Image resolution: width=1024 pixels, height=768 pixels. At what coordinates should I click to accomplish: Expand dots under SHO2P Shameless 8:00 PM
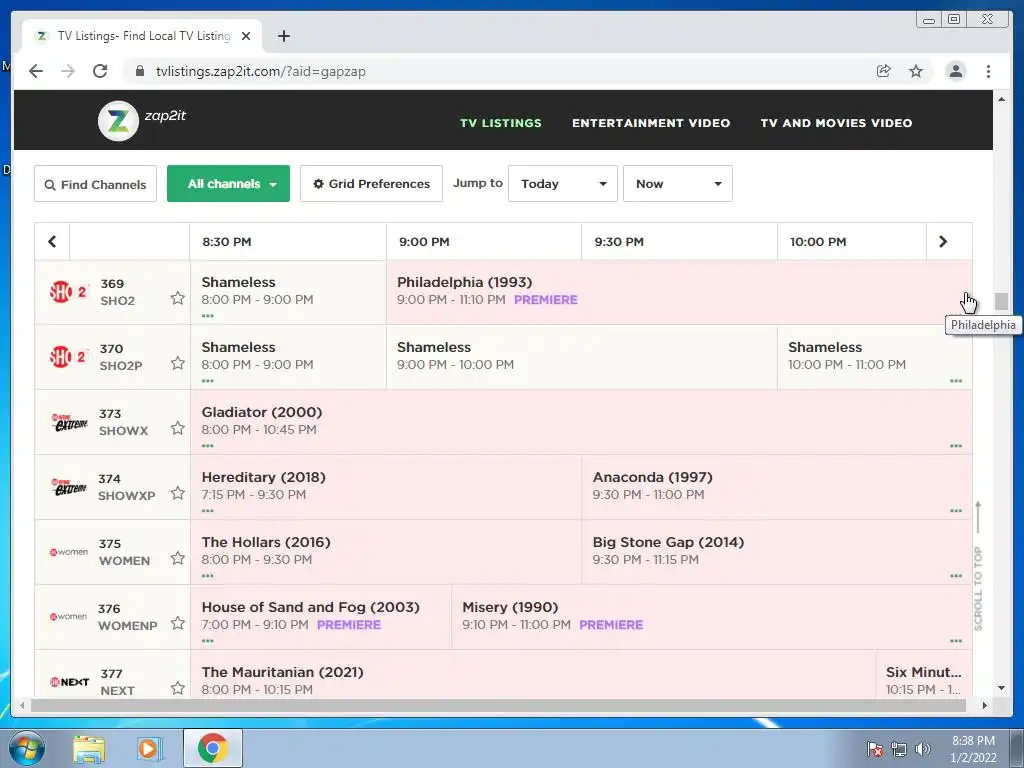click(208, 381)
